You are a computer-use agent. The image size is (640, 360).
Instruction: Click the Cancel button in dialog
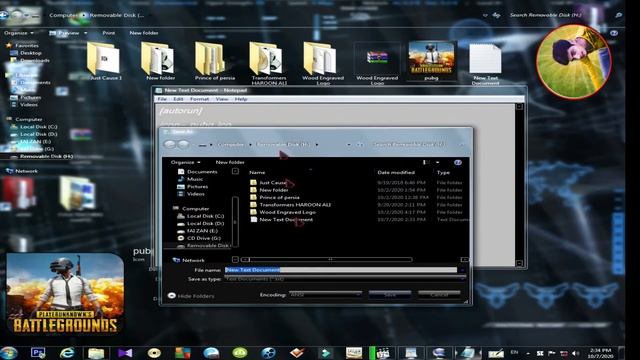(439, 294)
